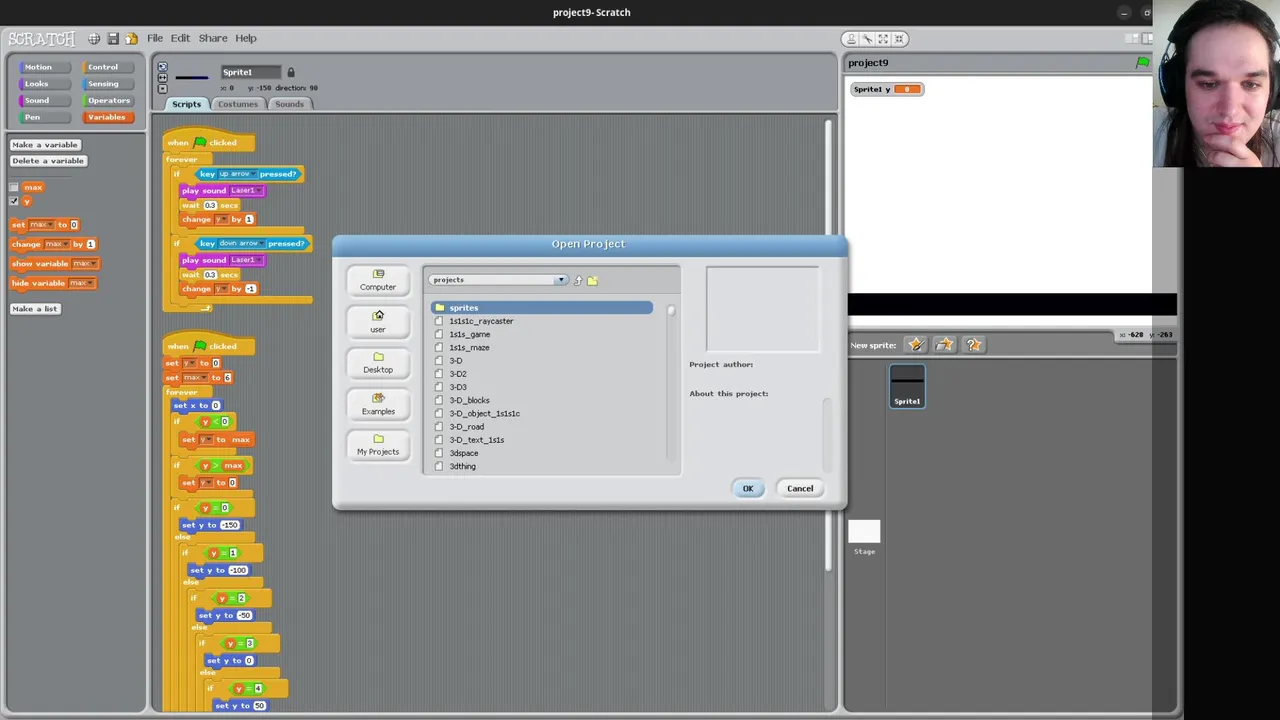Select the 3dthing project file
This screenshot has height=720, width=1280.
[x=462, y=466]
